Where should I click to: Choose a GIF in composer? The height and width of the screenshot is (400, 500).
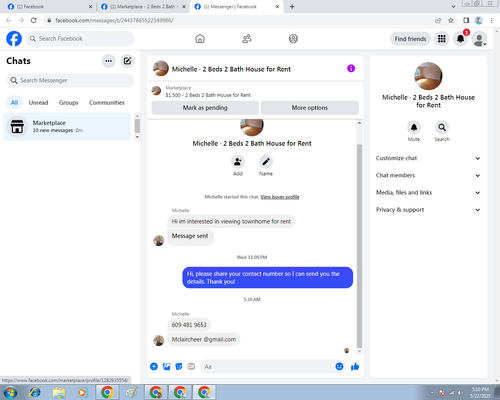coord(191,367)
